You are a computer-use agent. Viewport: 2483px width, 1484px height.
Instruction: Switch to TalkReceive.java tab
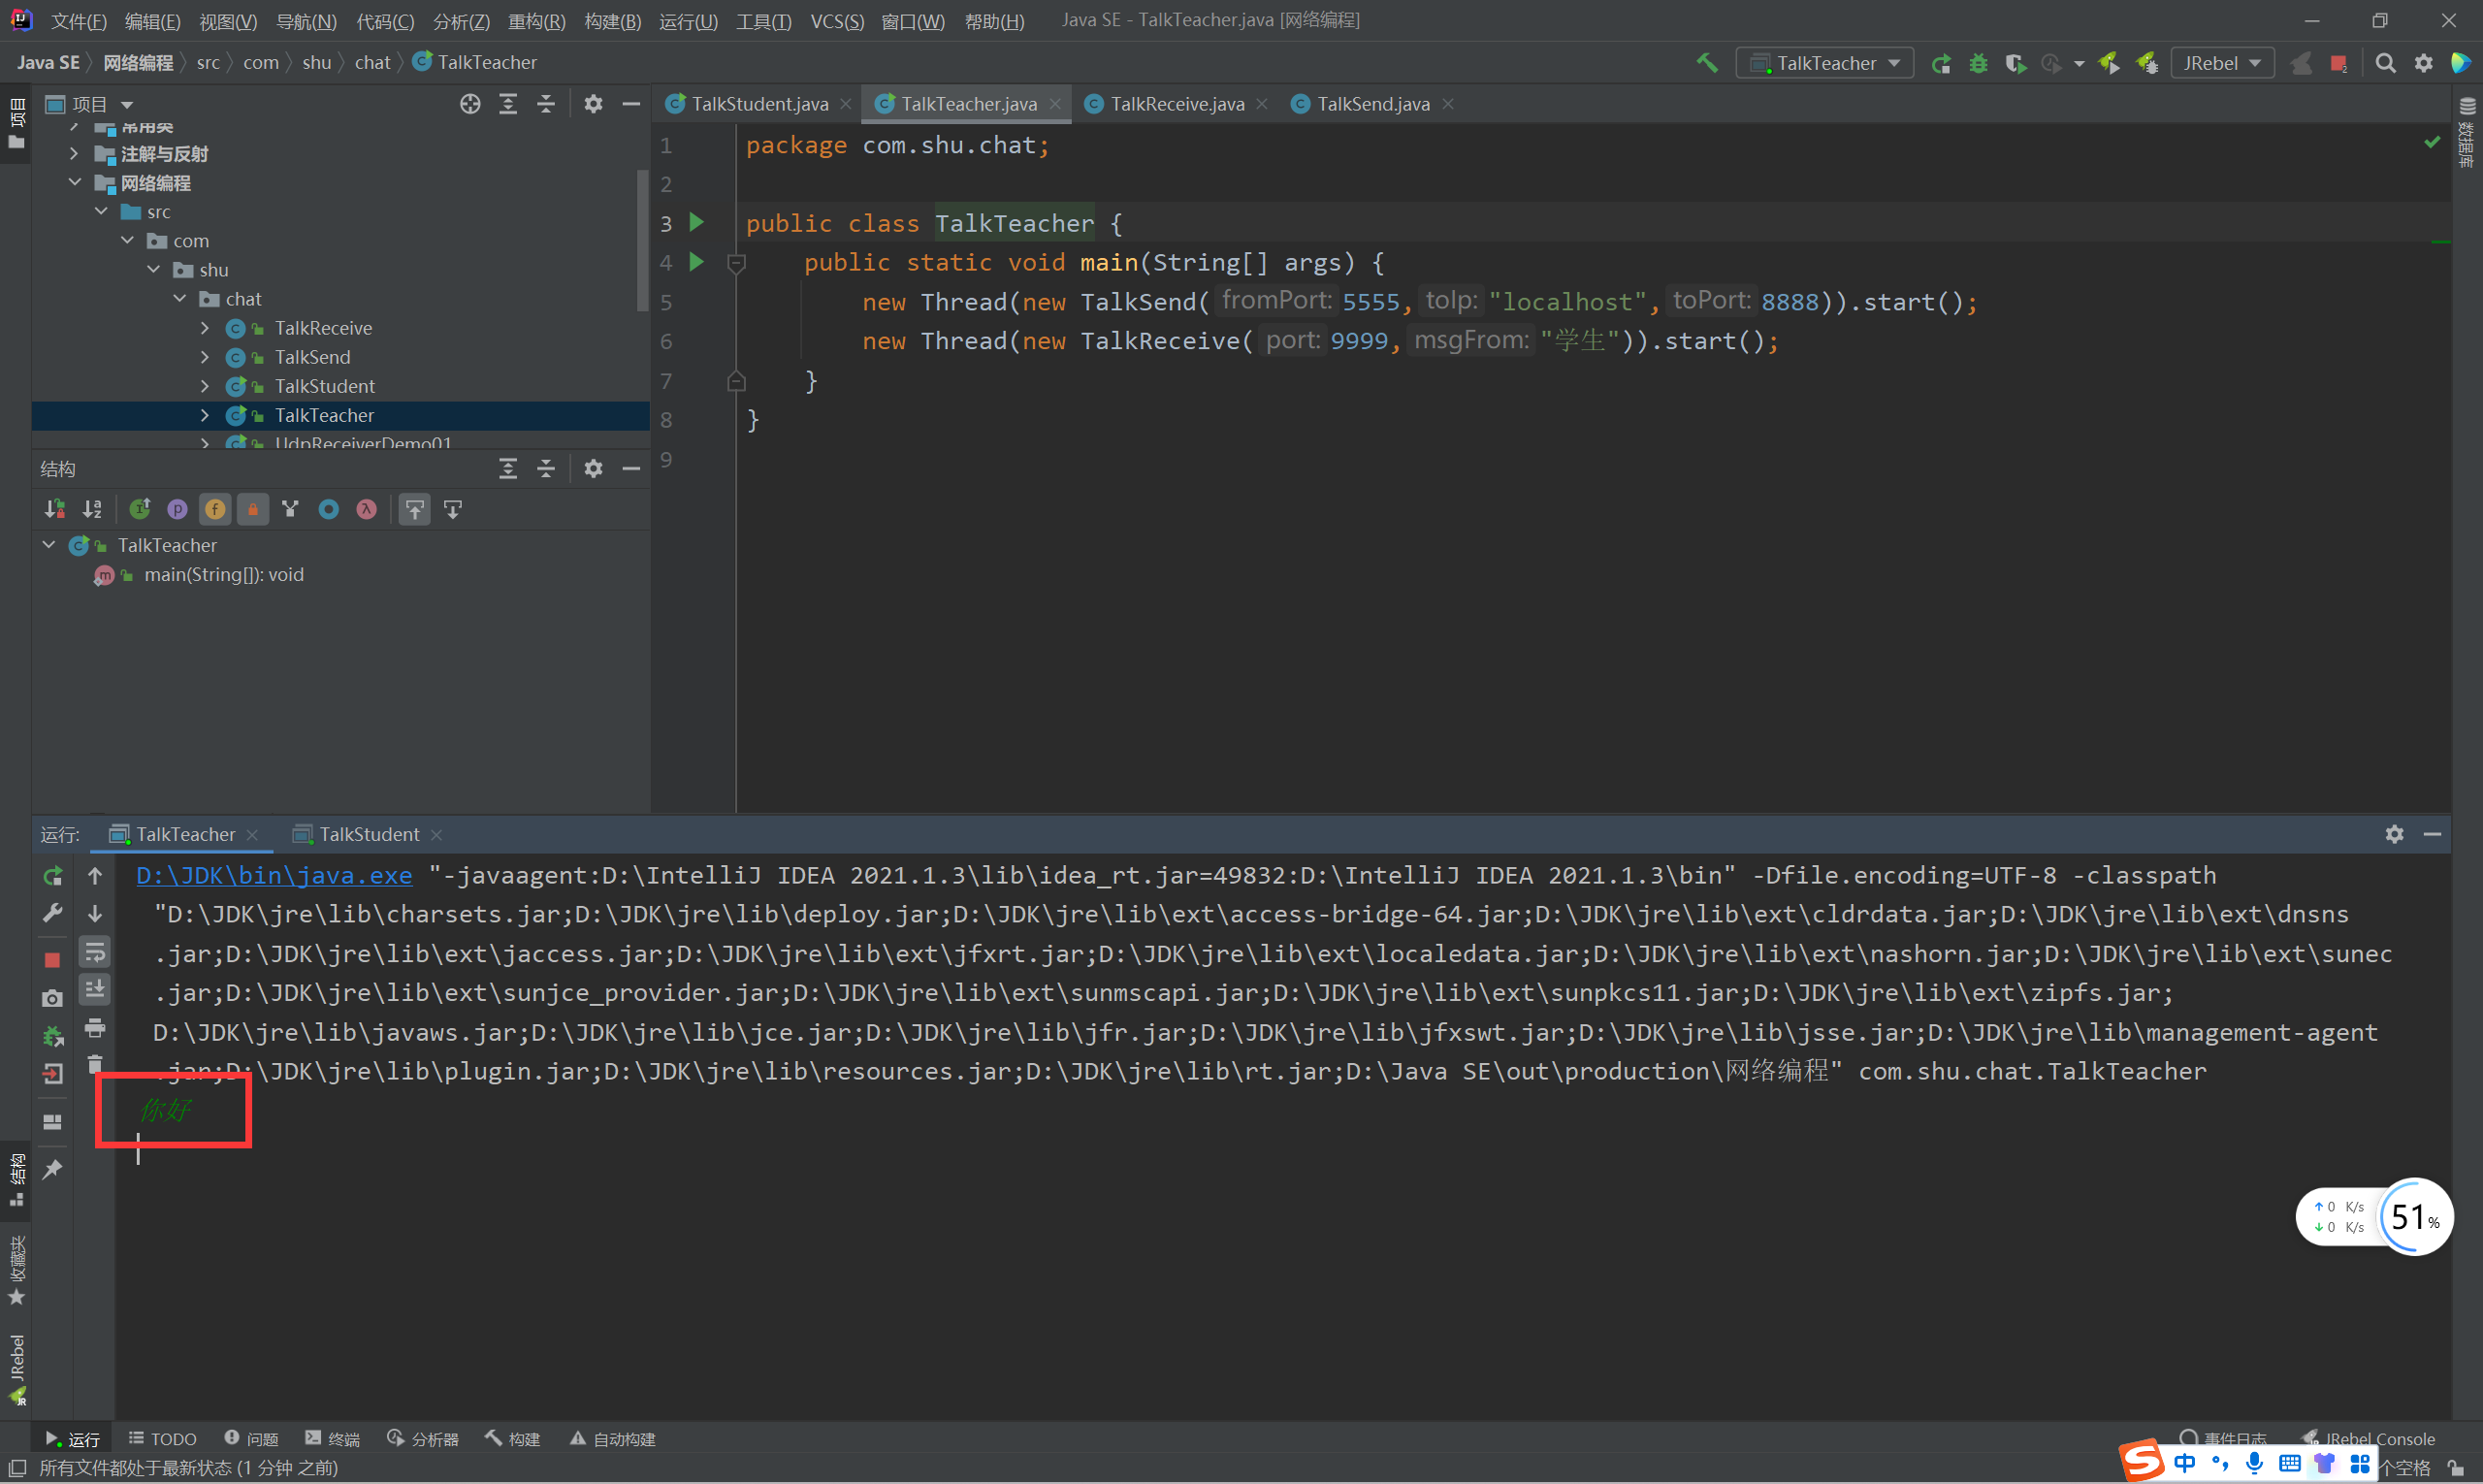click(x=1166, y=103)
